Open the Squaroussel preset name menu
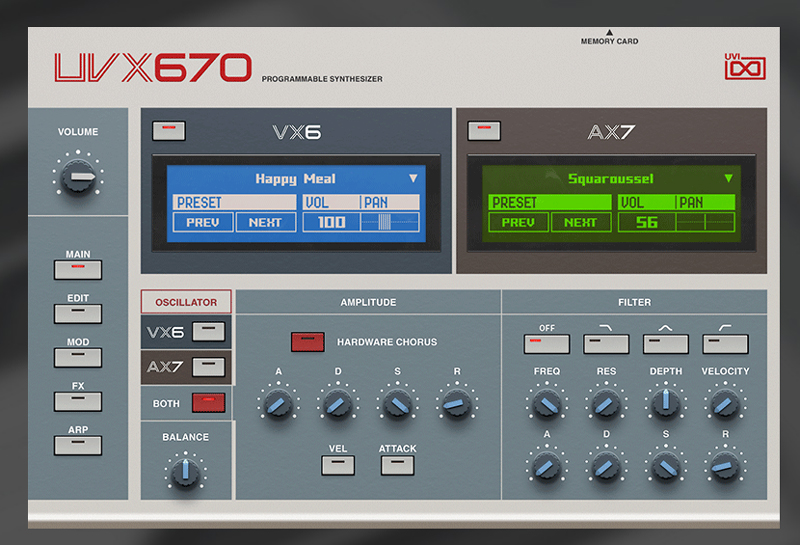800x545 pixels. tap(611, 179)
